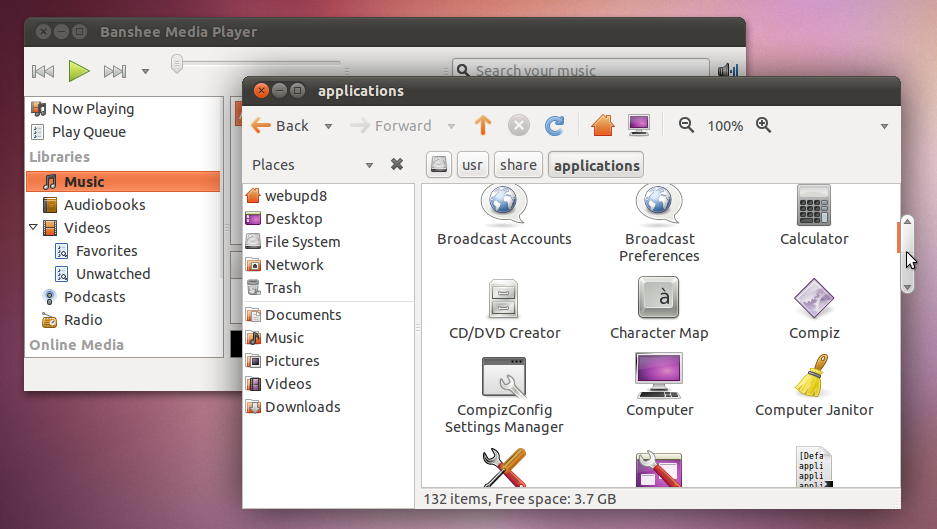Select the applications breadcrumb button
The width and height of the screenshot is (937, 529).
[596, 166]
